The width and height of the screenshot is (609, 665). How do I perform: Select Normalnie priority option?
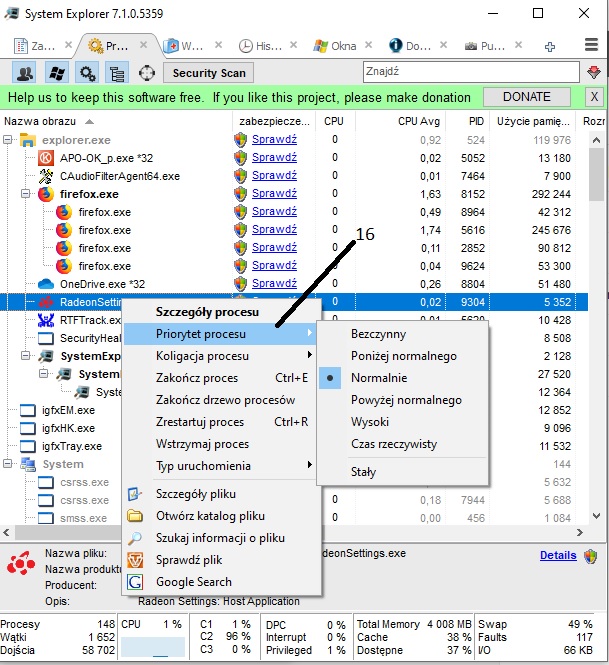point(379,378)
